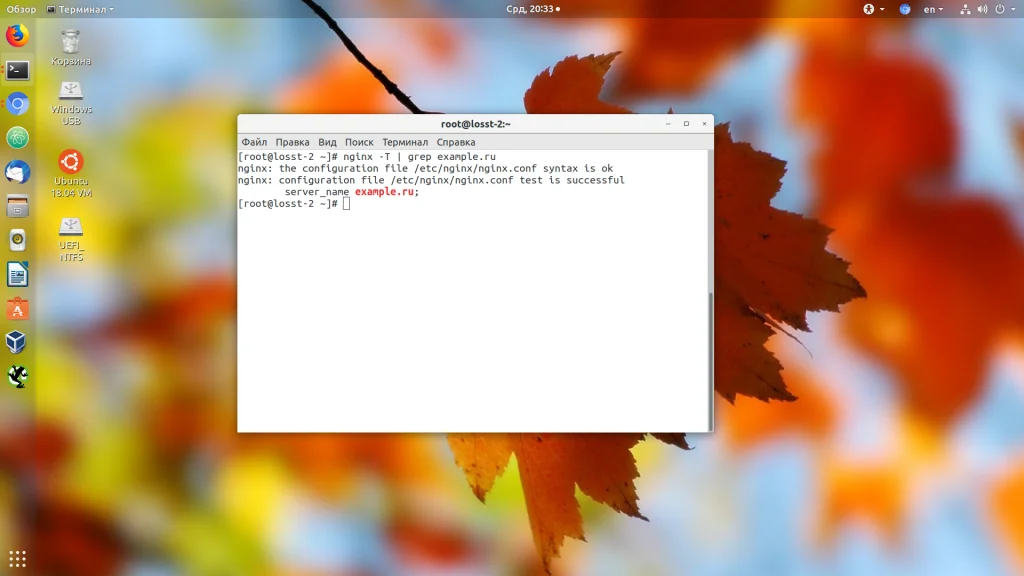Launch the Atom editor dock icon
This screenshot has width=1024, height=576.
(x=18, y=138)
